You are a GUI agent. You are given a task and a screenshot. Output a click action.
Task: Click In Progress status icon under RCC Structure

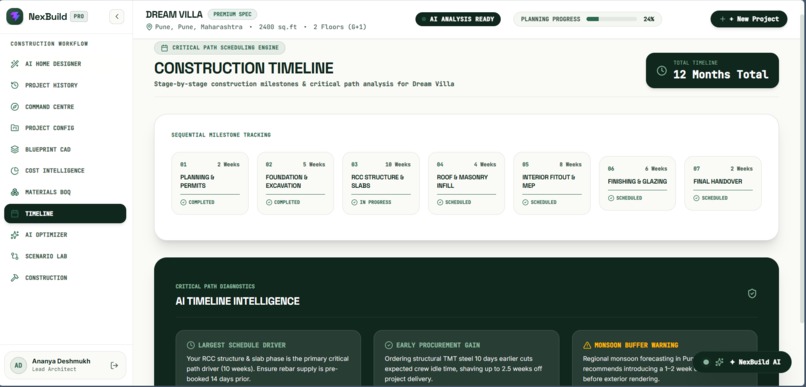pos(355,202)
